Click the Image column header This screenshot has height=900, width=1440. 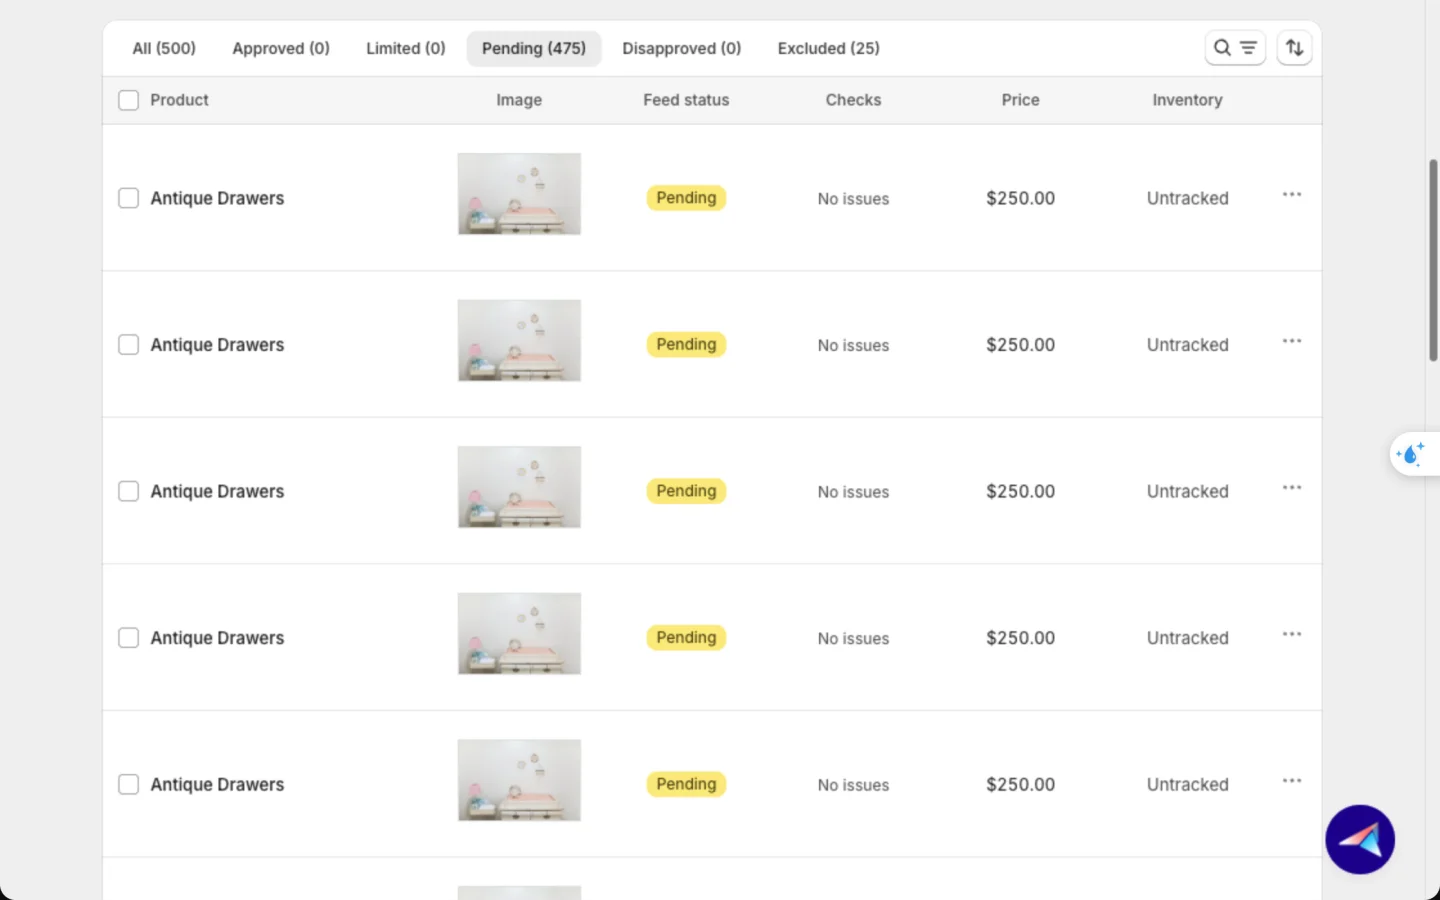pyautogui.click(x=519, y=100)
